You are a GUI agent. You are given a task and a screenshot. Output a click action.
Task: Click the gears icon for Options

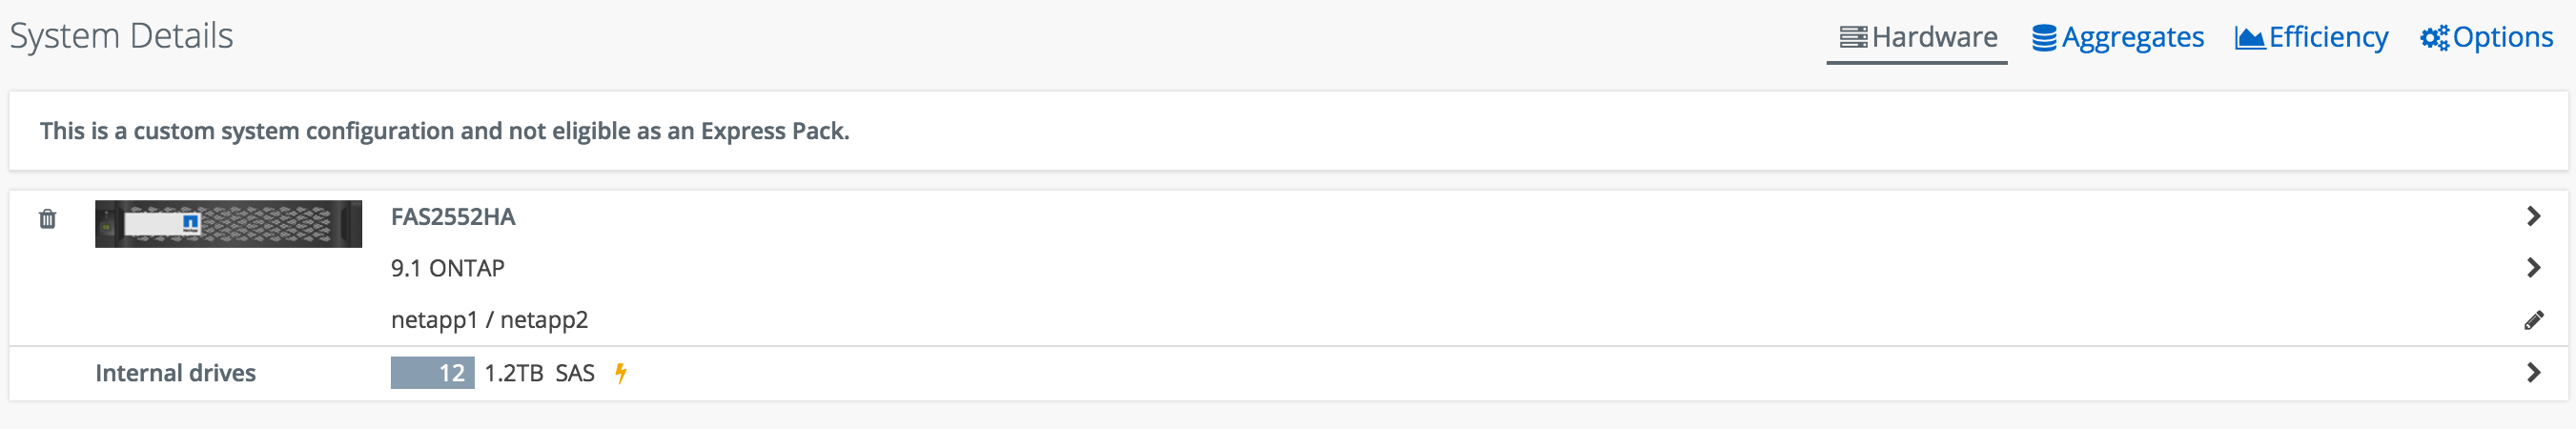tap(2434, 38)
